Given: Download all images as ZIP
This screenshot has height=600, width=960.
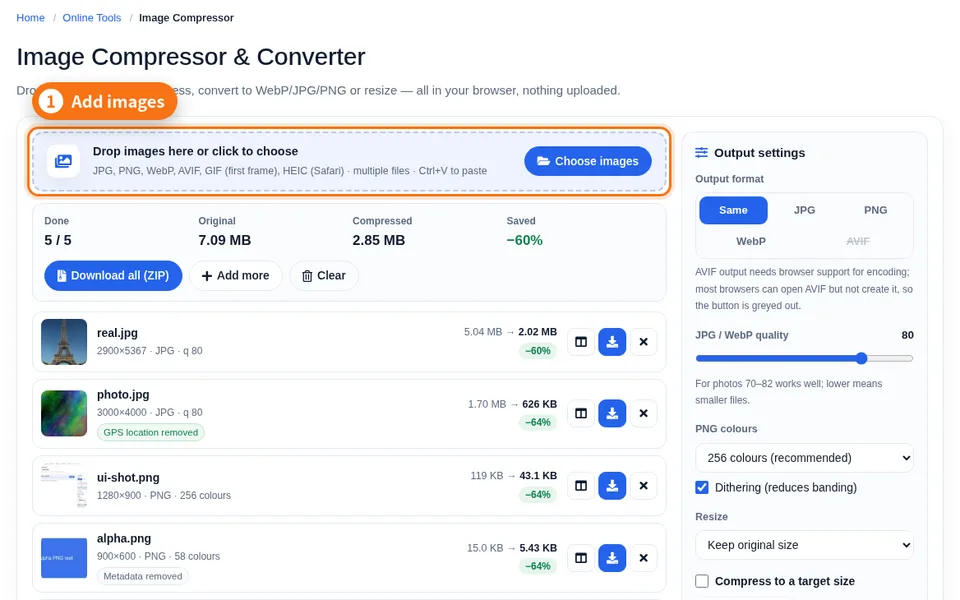Looking at the screenshot, I should (x=113, y=276).
